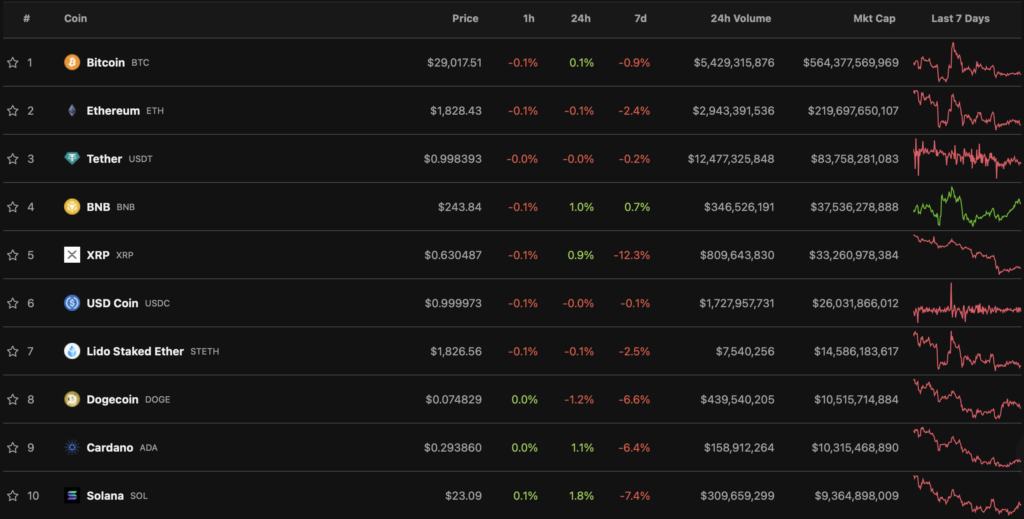
Task: Click the Bitcoin coin logo icon
Action: (72, 62)
